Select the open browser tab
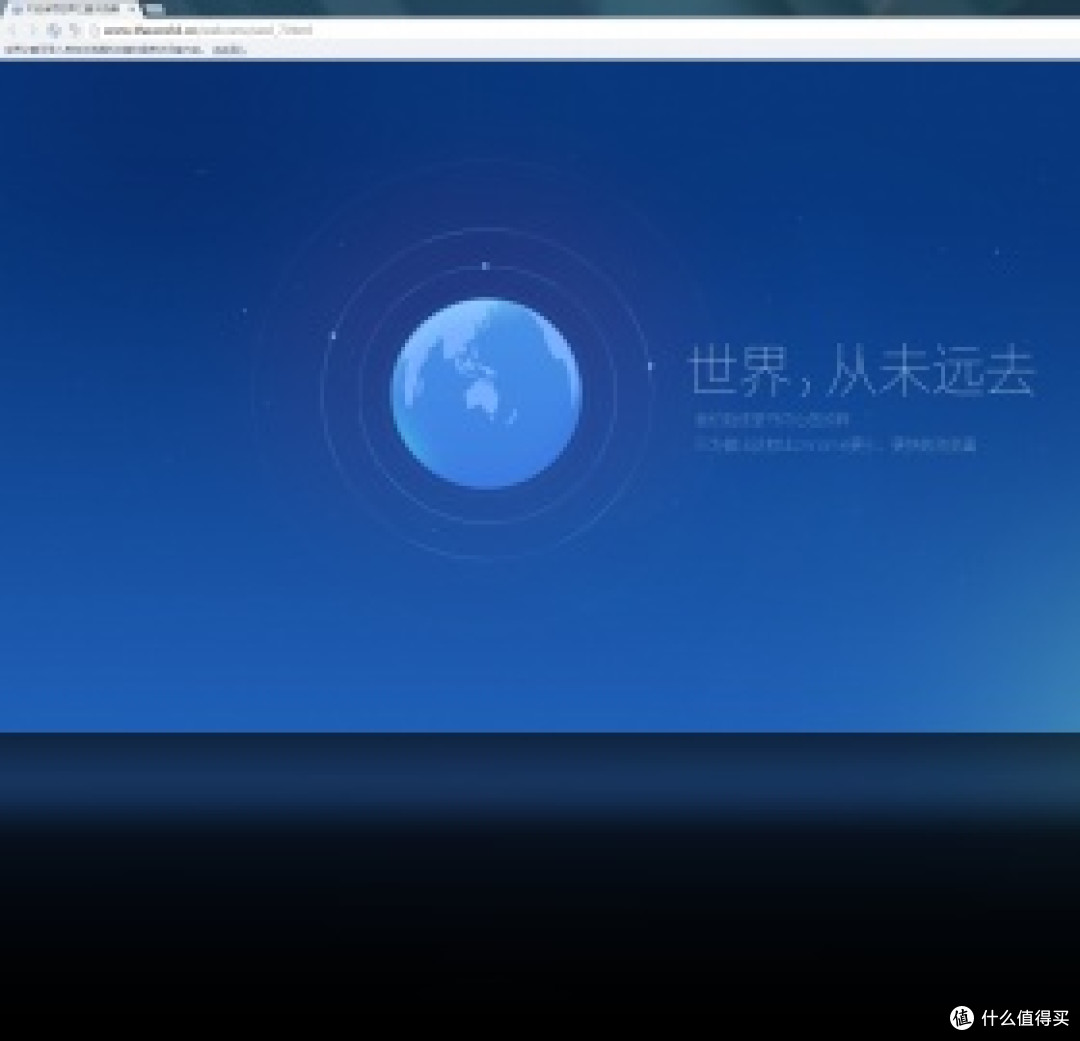 [71, 9]
